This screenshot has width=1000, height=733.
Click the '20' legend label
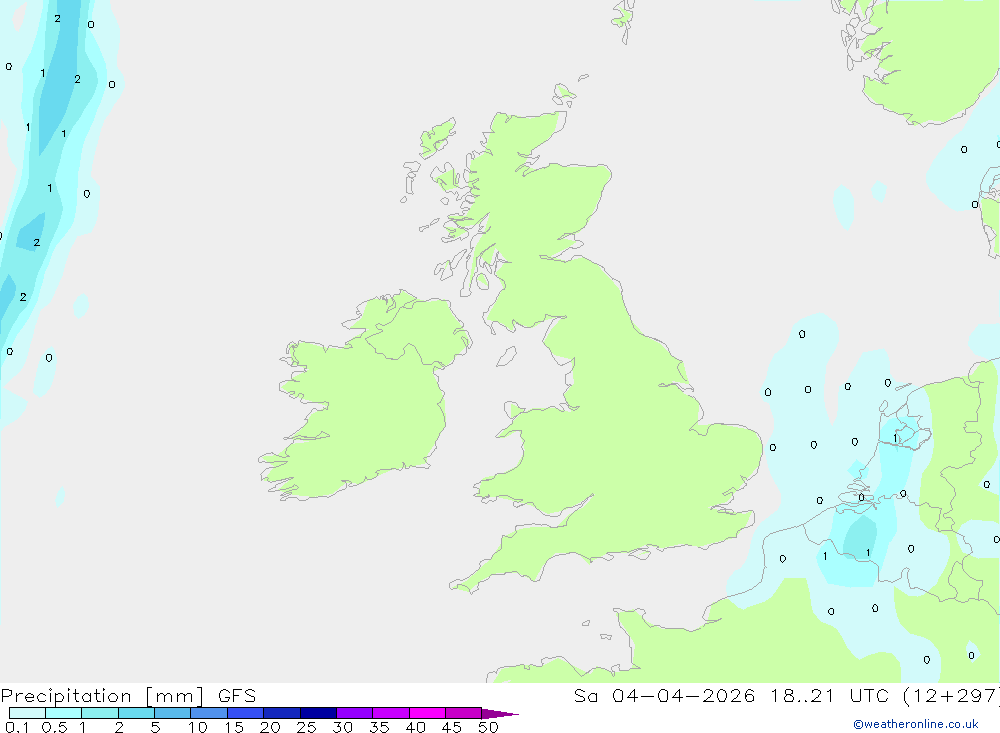coord(270,727)
